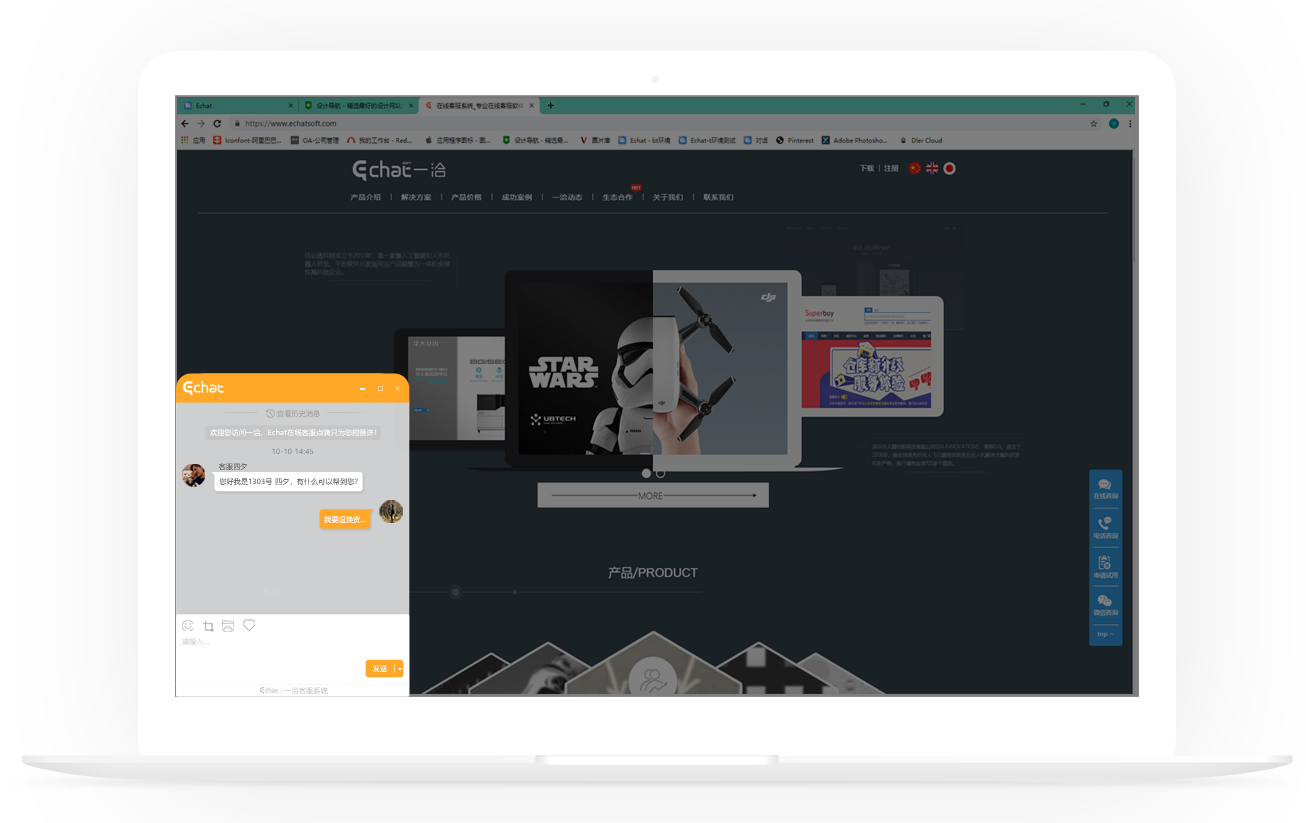Open the OA-公司管理 bookmark
Viewport: 1306px width, 823px height.
click(315, 140)
